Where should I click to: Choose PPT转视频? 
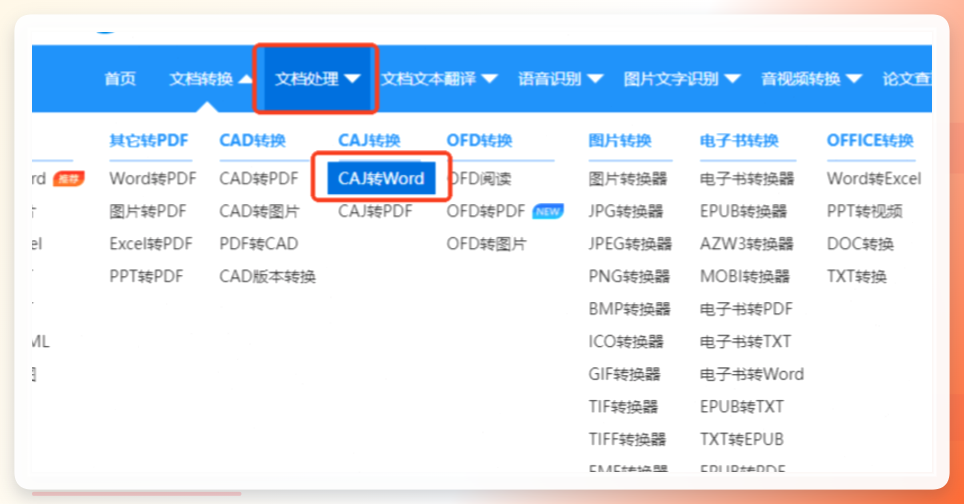pyautogui.click(x=864, y=211)
